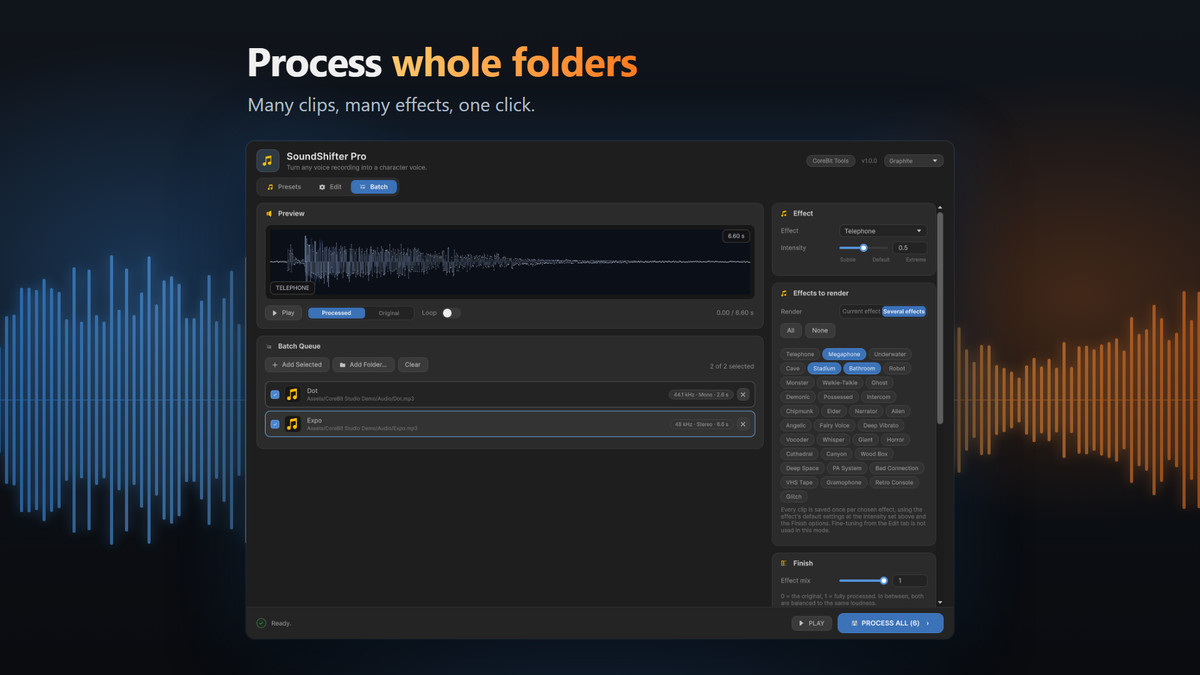The image size is (1200, 675).
Task: Adjust the Effect mix slider
Action: click(x=864, y=580)
